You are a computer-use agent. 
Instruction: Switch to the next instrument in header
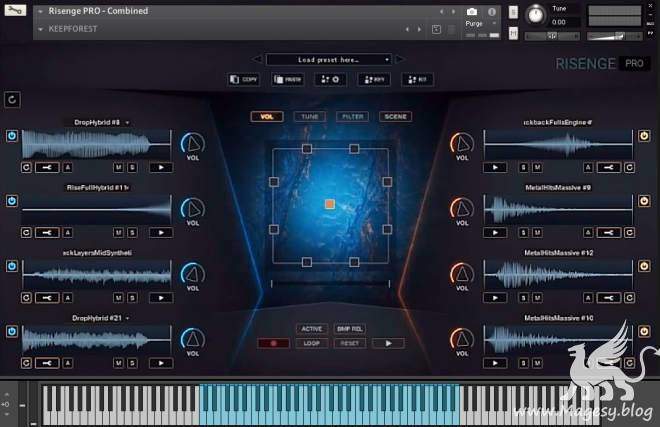click(x=453, y=12)
